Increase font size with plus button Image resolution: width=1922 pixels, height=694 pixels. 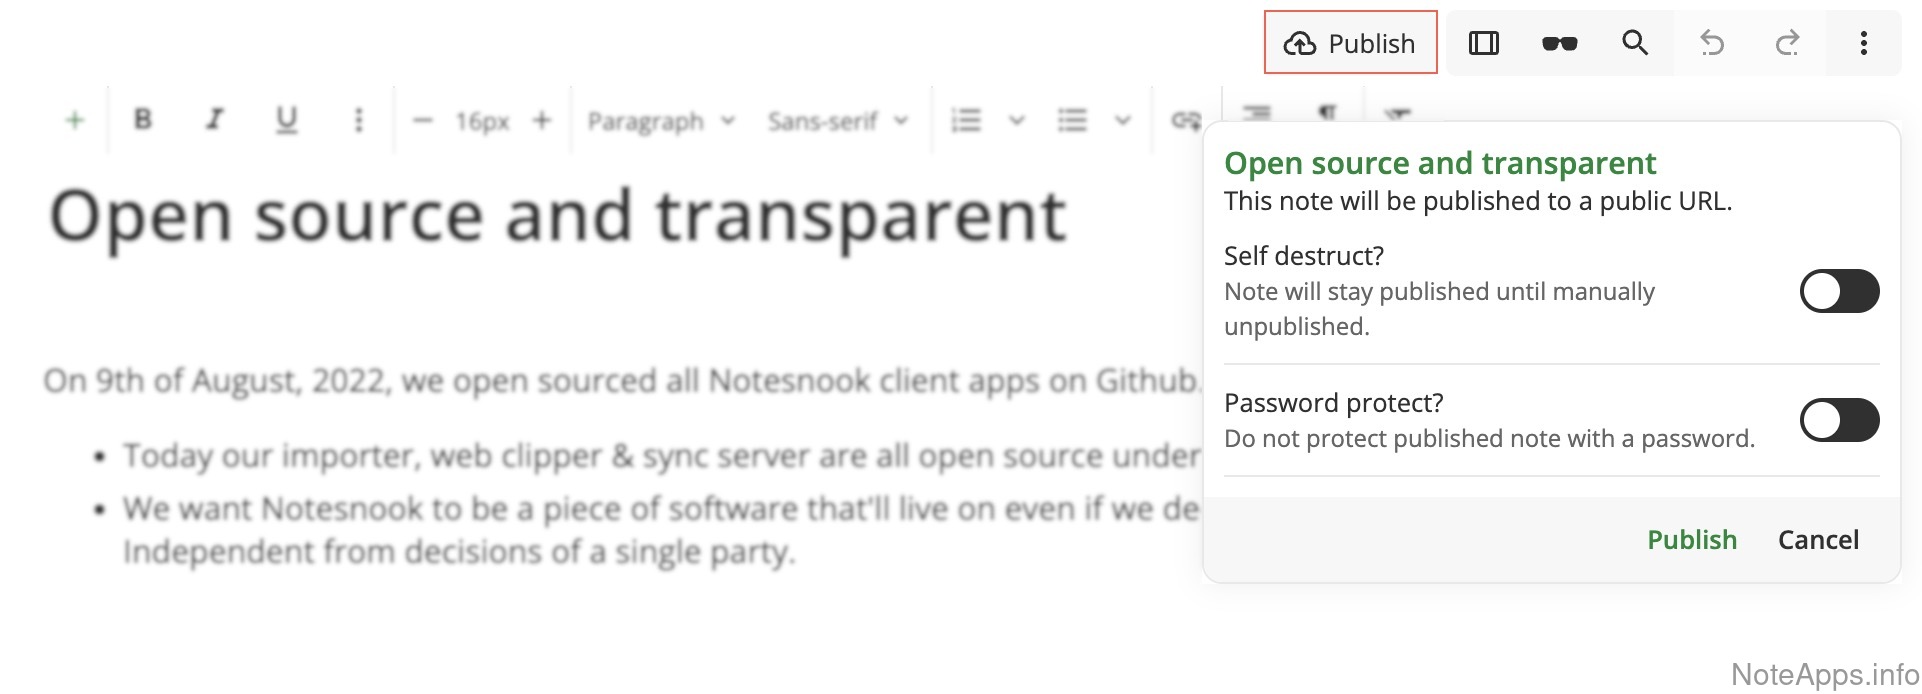(542, 120)
